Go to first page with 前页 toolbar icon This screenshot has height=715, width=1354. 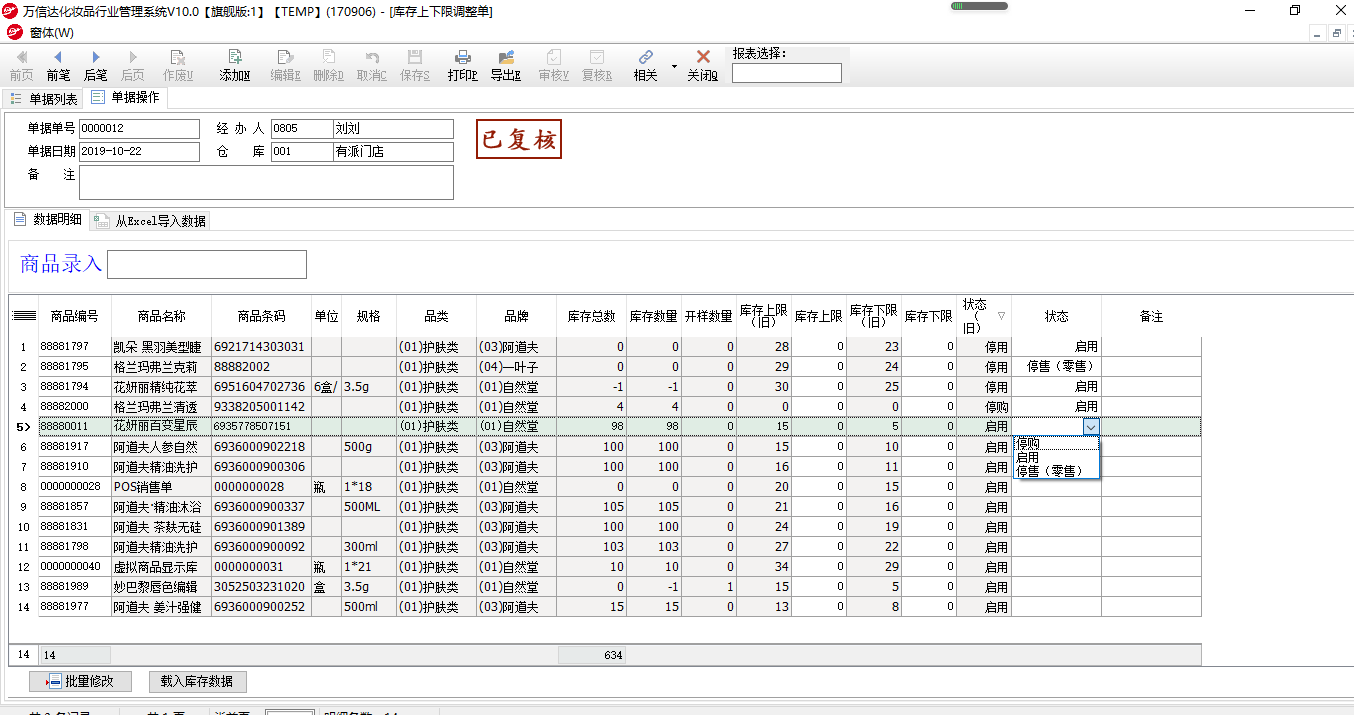[x=21, y=66]
